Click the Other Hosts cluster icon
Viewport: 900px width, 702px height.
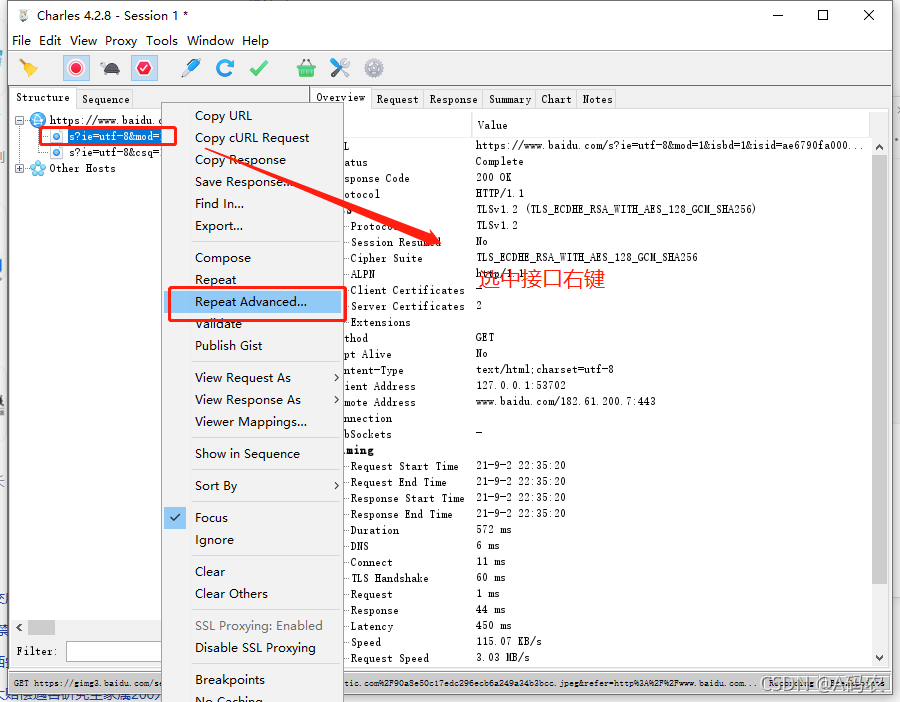tap(38, 168)
